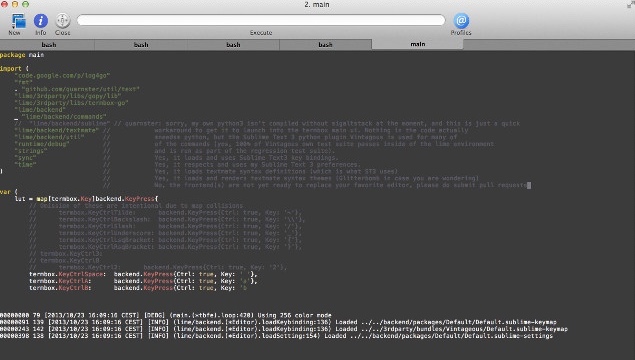This screenshot has width=635, height=360.
Task: Click the Close toolbar icon
Action: 62,20
